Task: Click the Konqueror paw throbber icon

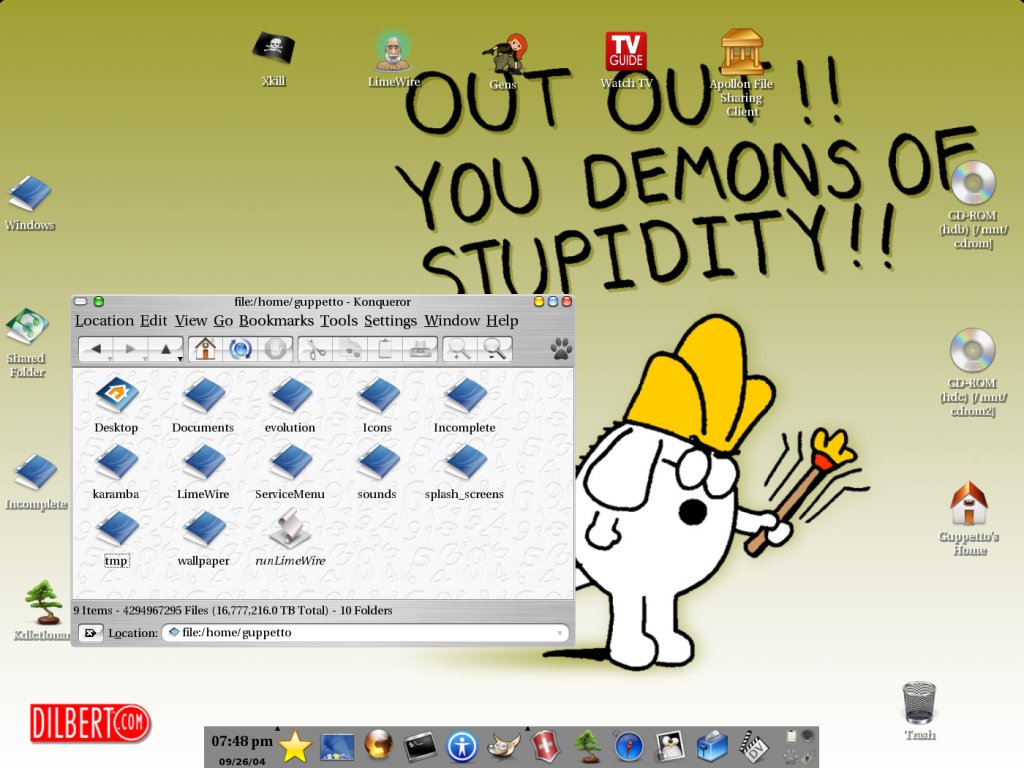Action: click(561, 349)
